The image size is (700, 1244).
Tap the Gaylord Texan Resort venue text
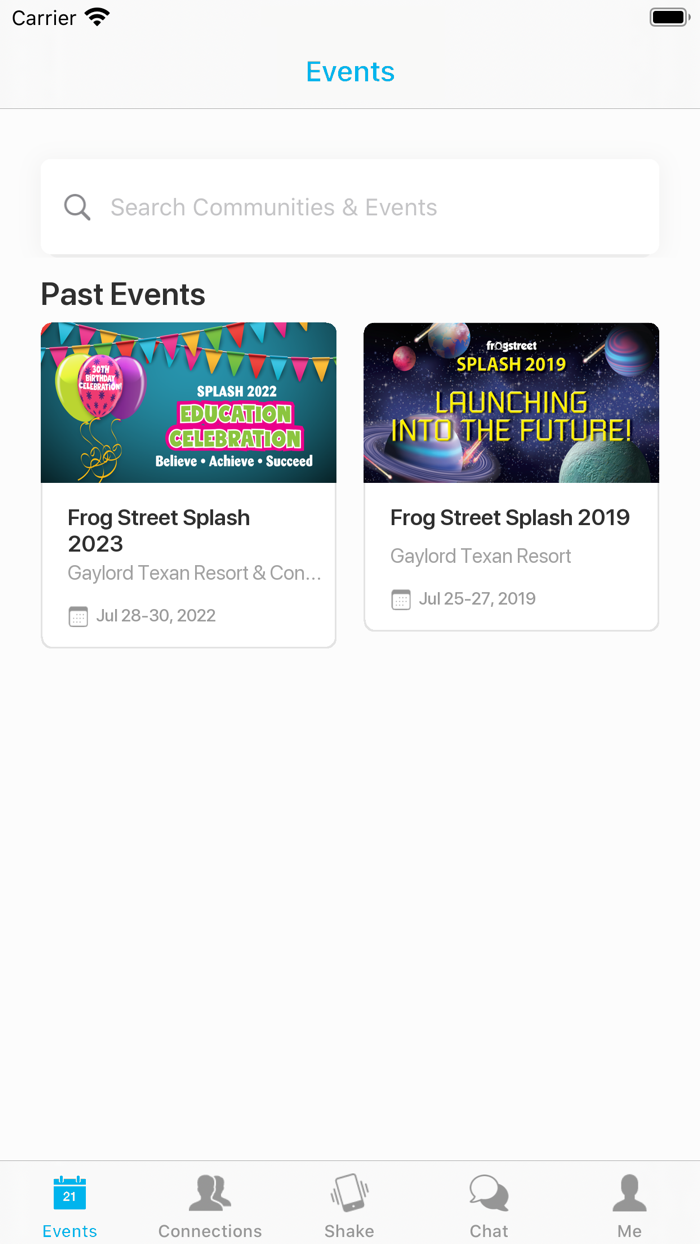point(480,555)
